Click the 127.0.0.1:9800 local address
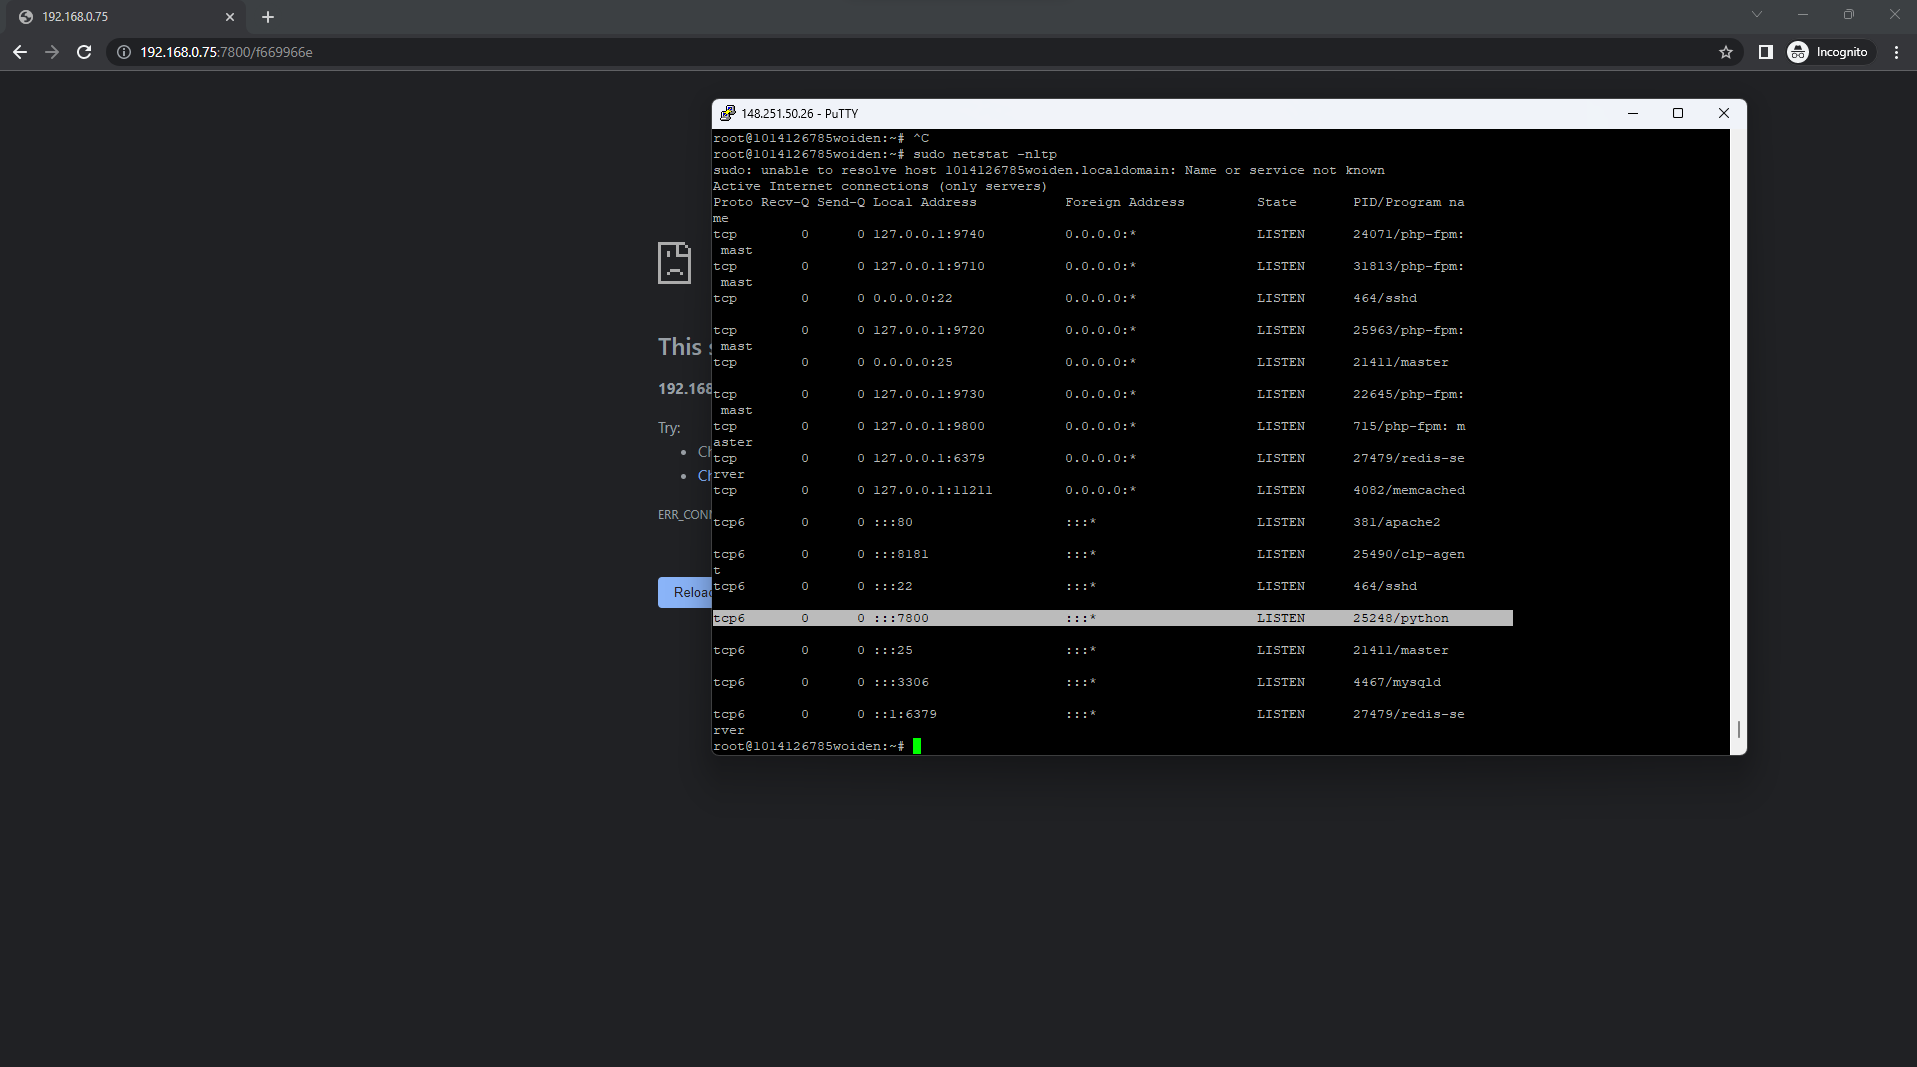Viewport: 1917px width, 1067px height. tap(929, 426)
